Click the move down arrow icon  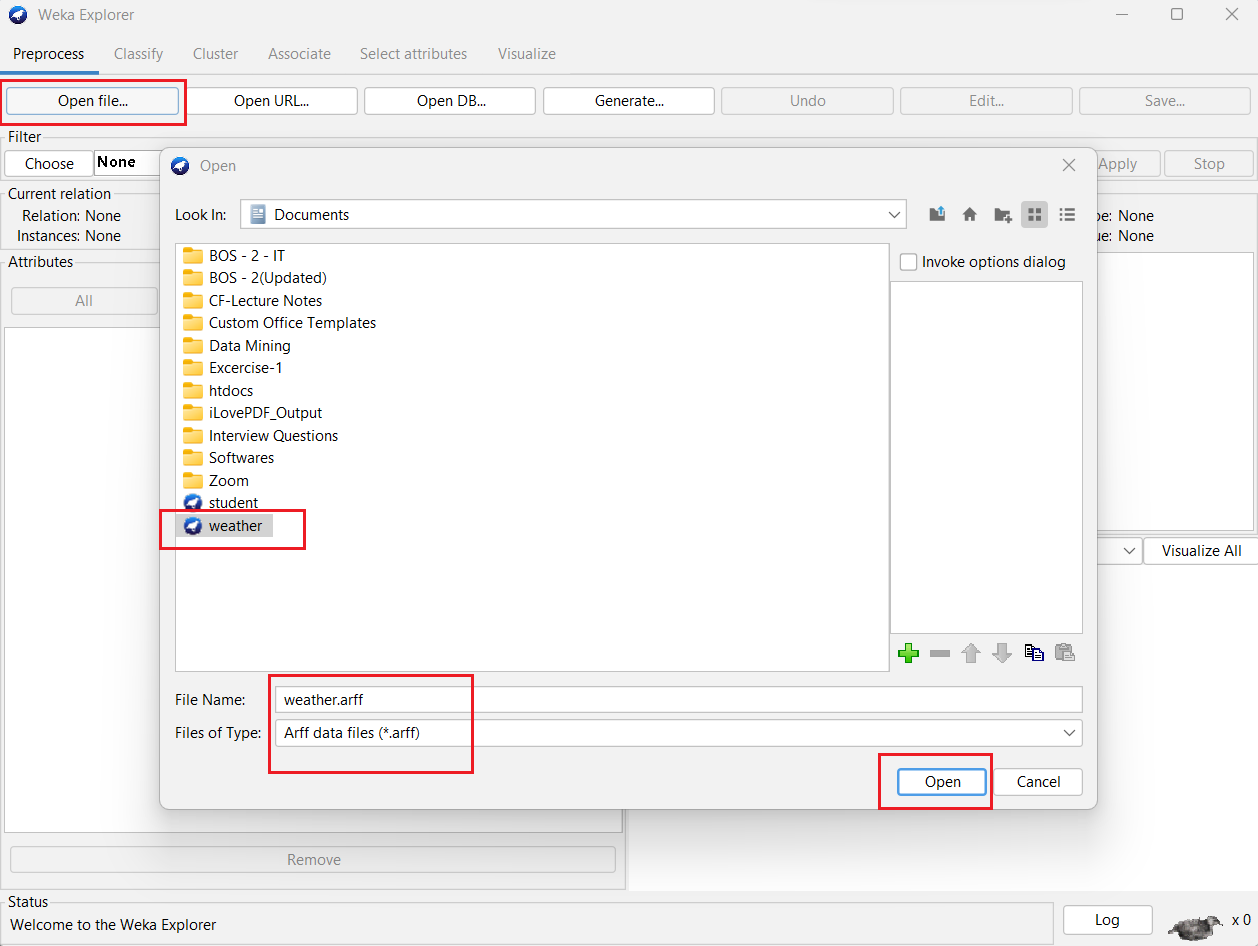click(x=1002, y=653)
